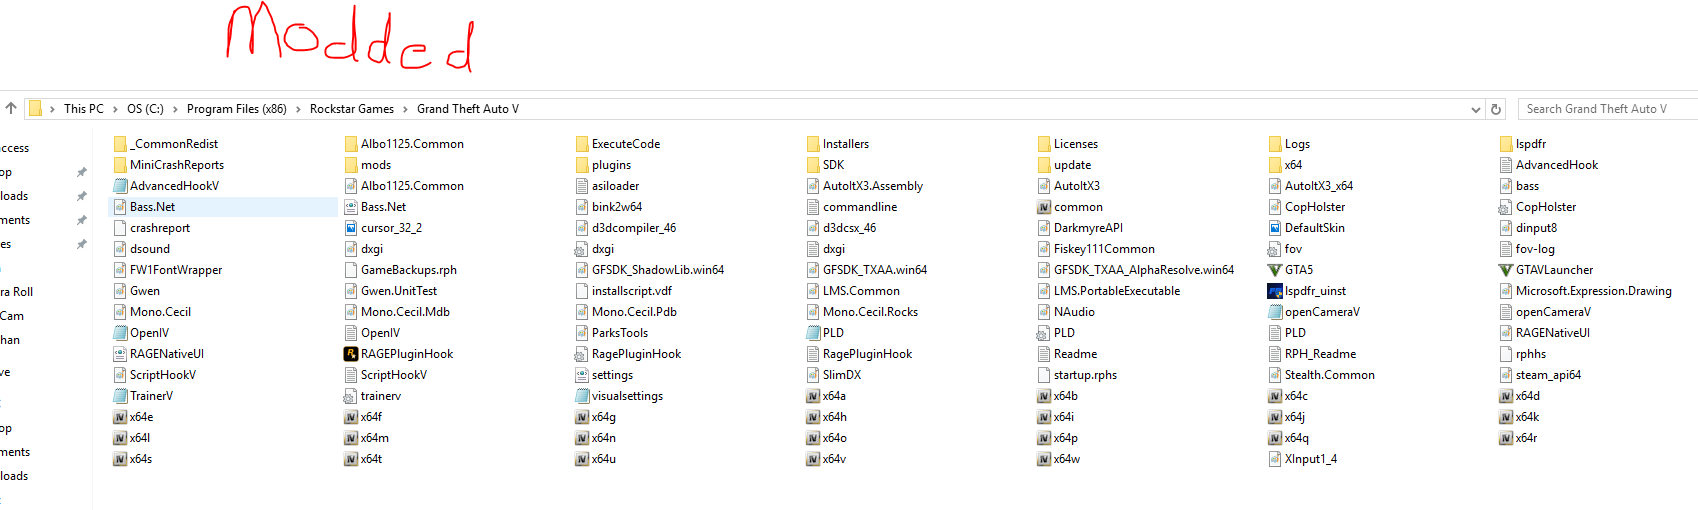Screen dimensions: 1698x510
Task: Select the dinput8 file
Action: click(1528, 228)
